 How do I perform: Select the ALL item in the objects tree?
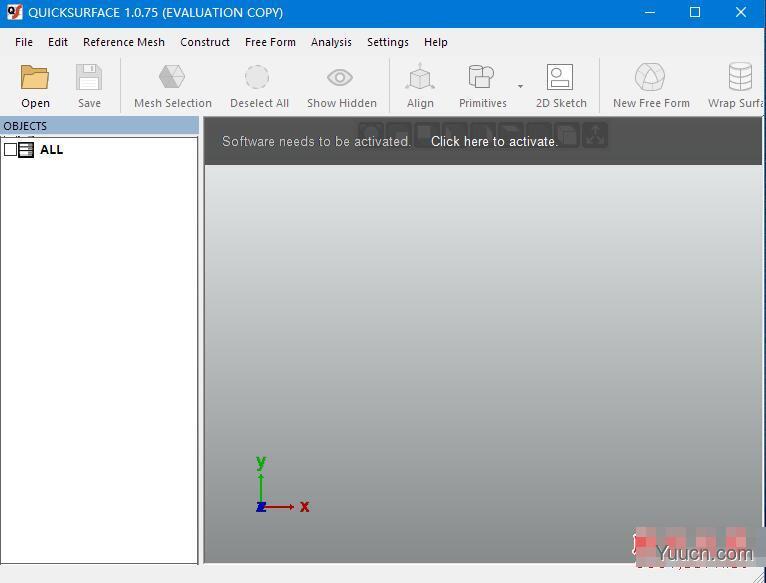(51, 150)
